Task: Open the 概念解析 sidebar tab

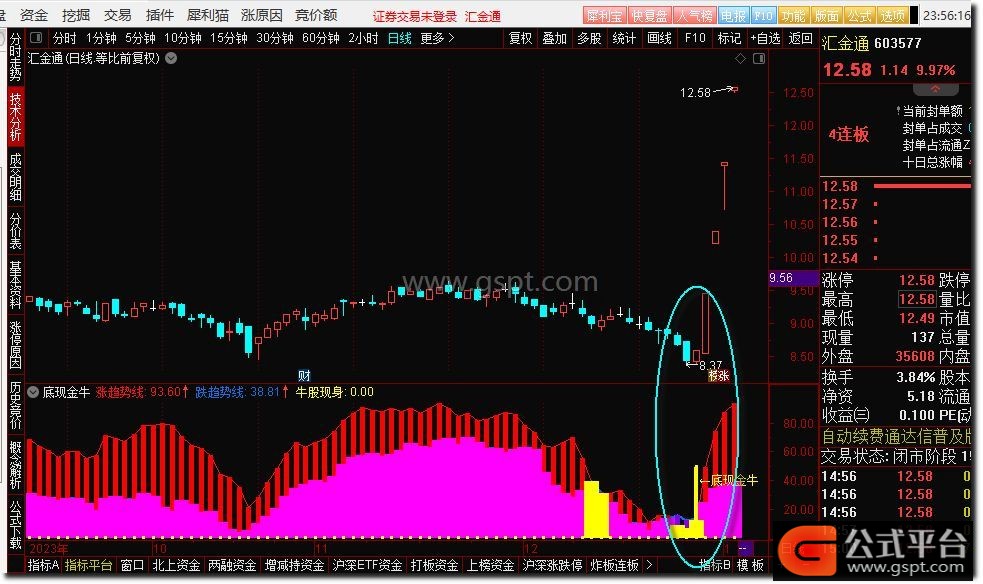Action: coord(15,465)
